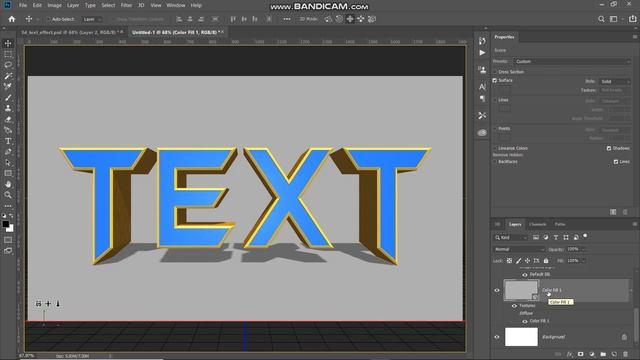640x360 pixels.
Task: Click the Home icon in options bar
Action: [12, 19]
